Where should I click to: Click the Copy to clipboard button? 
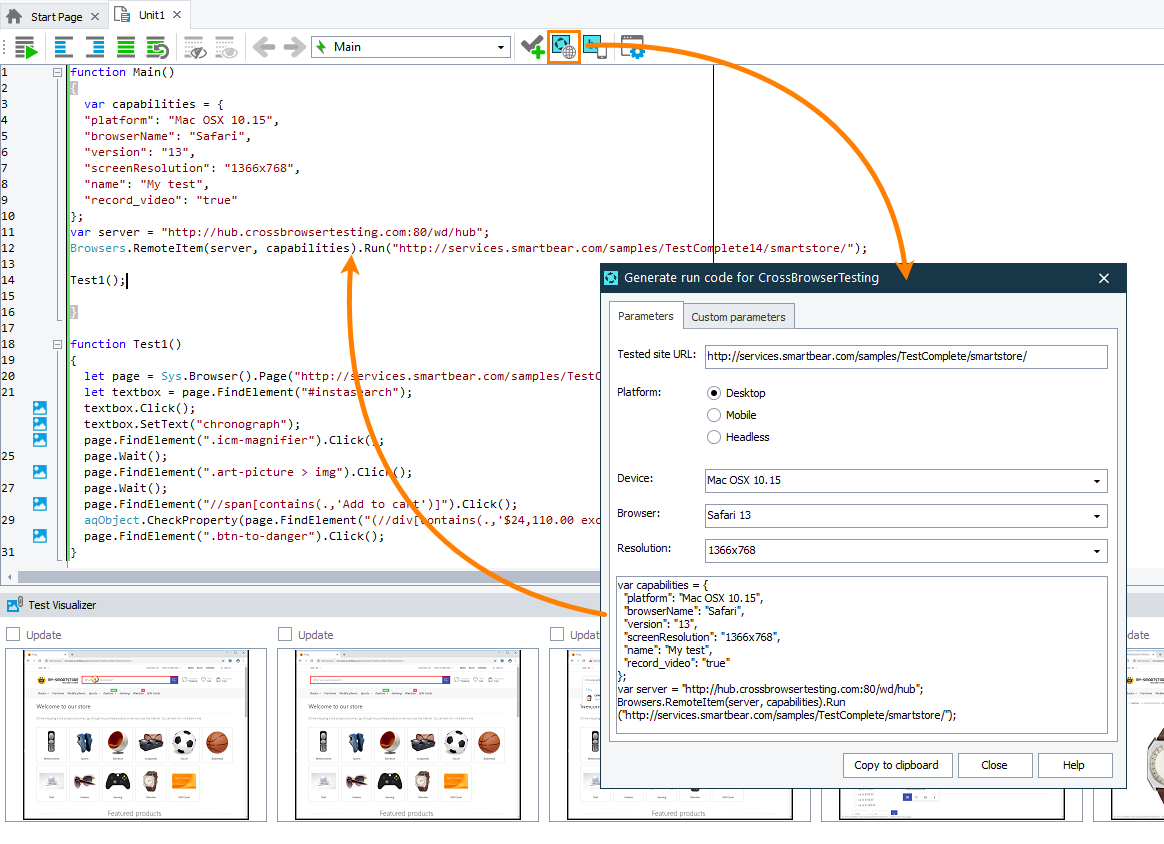click(897, 765)
